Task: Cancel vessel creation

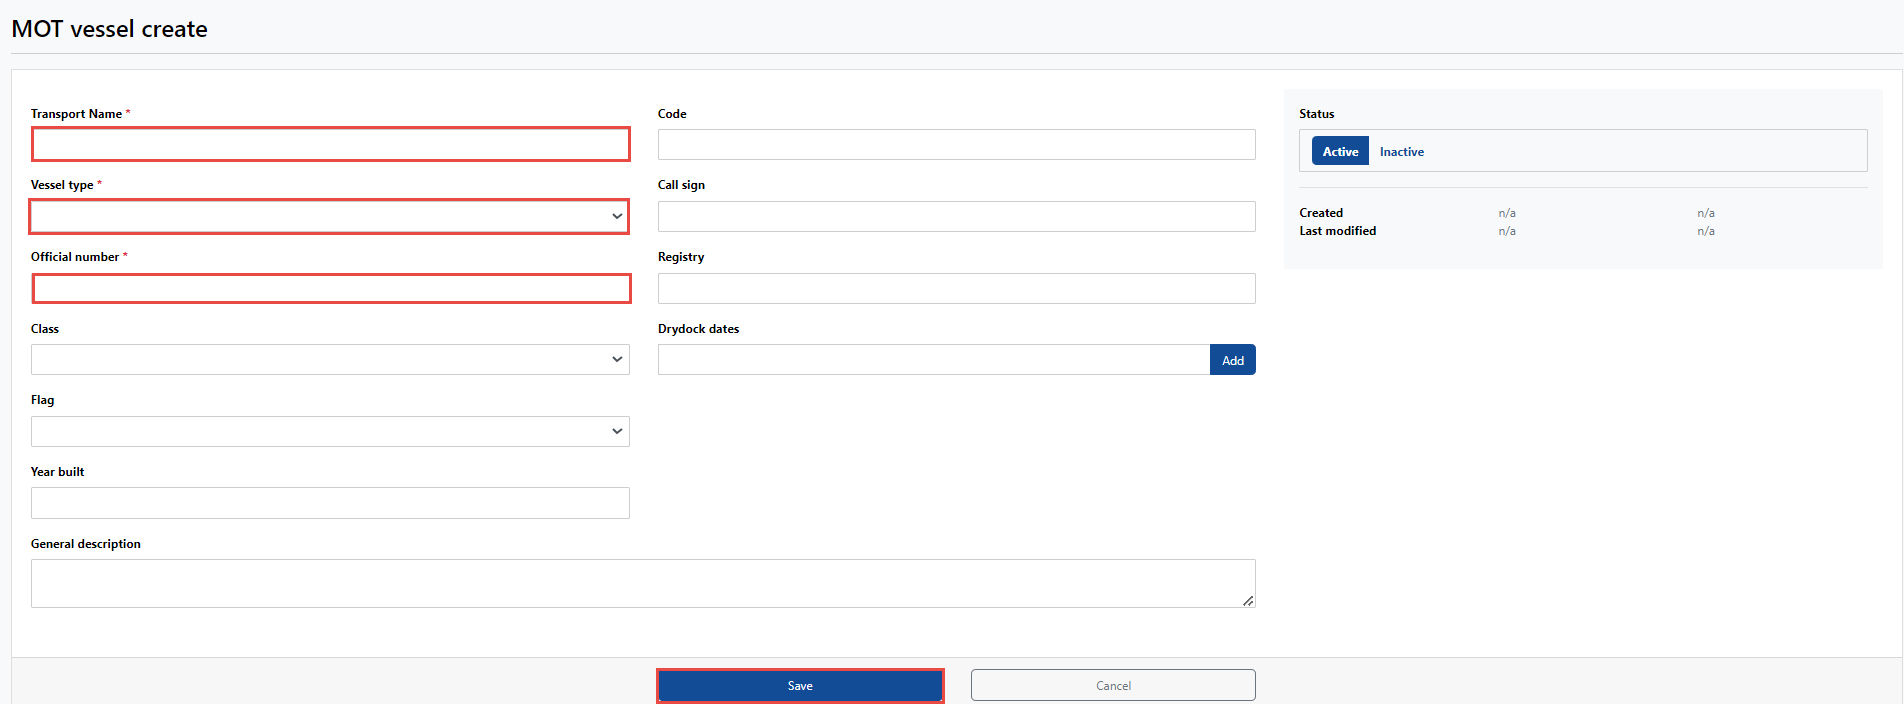Action: (1113, 685)
